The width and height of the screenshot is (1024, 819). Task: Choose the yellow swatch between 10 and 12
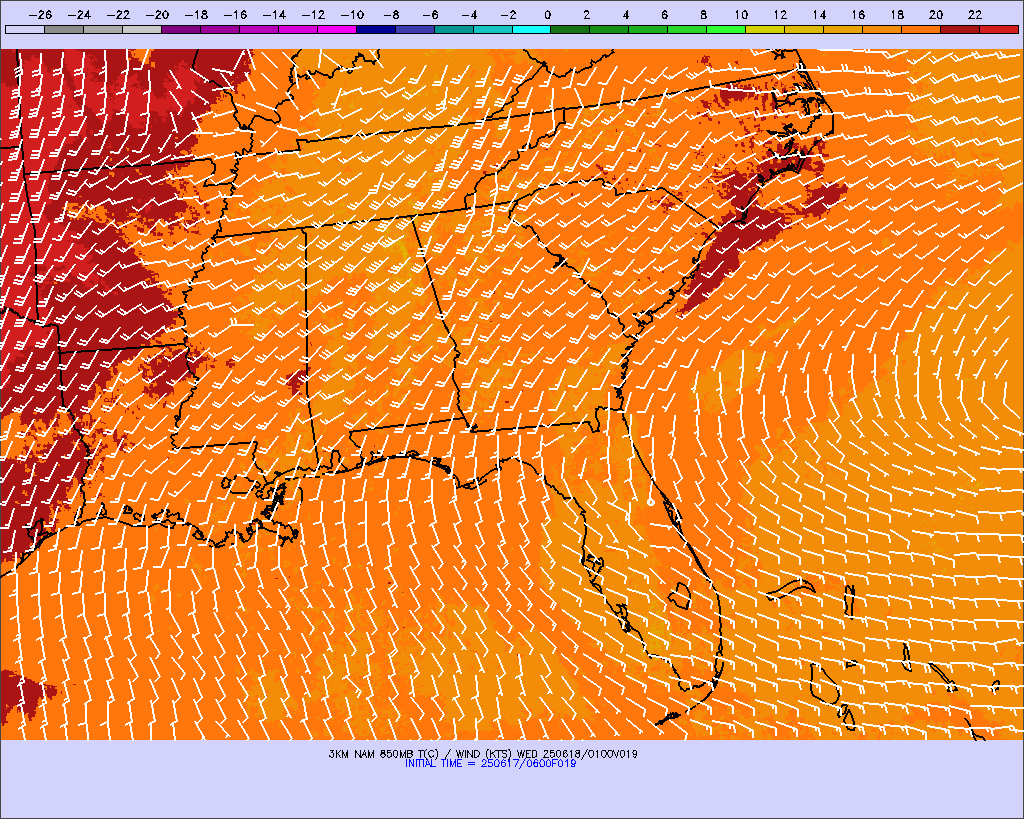pos(765,29)
